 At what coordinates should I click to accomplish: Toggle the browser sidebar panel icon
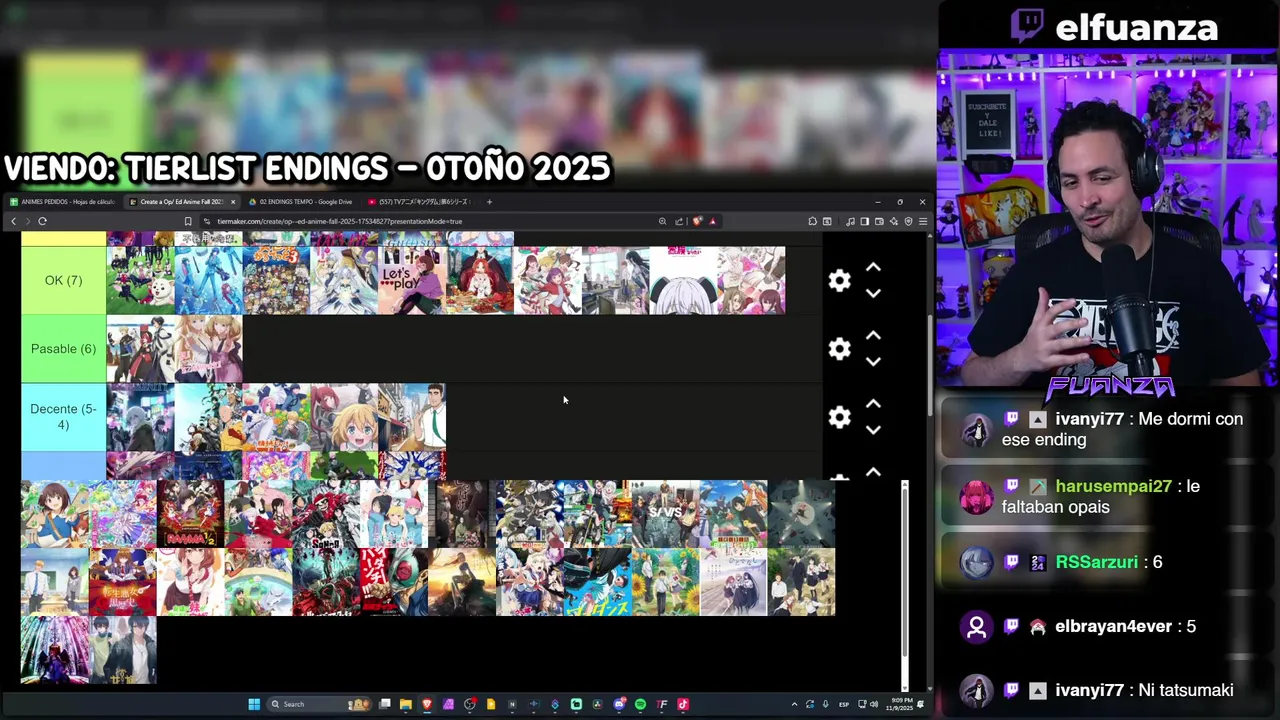pyautogui.click(x=864, y=221)
